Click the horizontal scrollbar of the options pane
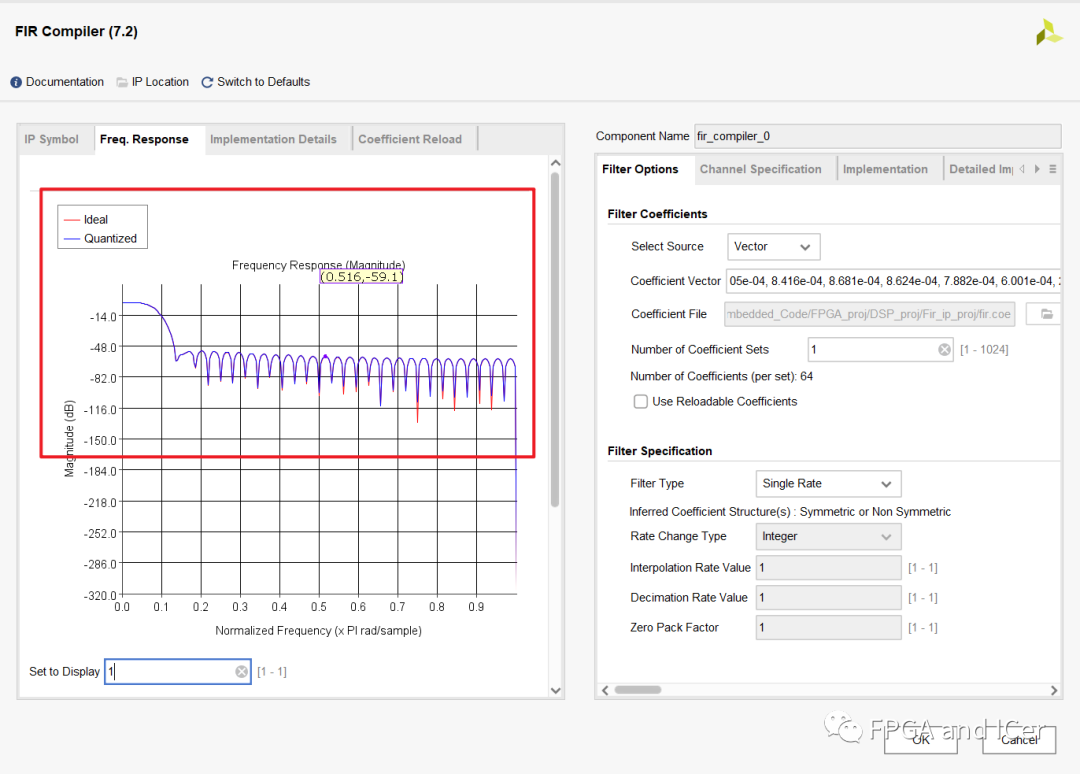This screenshot has width=1080, height=774. [638, 690]
